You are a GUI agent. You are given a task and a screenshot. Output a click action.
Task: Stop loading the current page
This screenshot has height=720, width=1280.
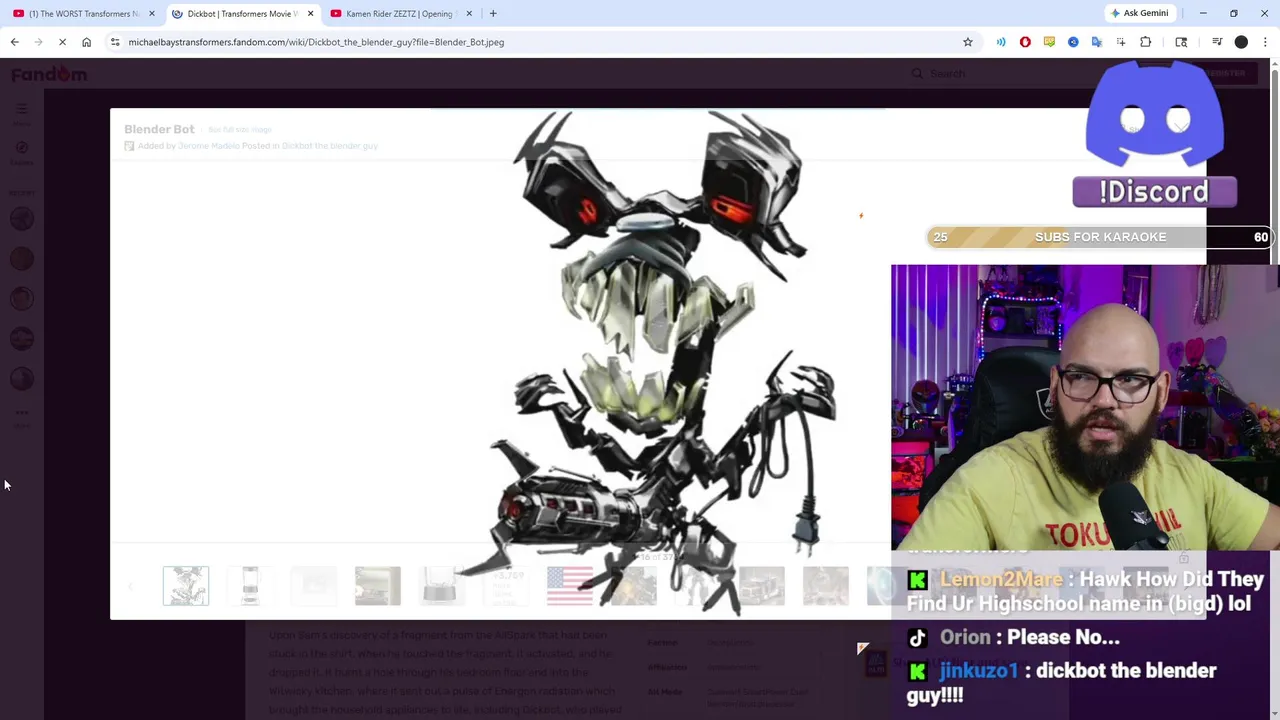point(62,42)
